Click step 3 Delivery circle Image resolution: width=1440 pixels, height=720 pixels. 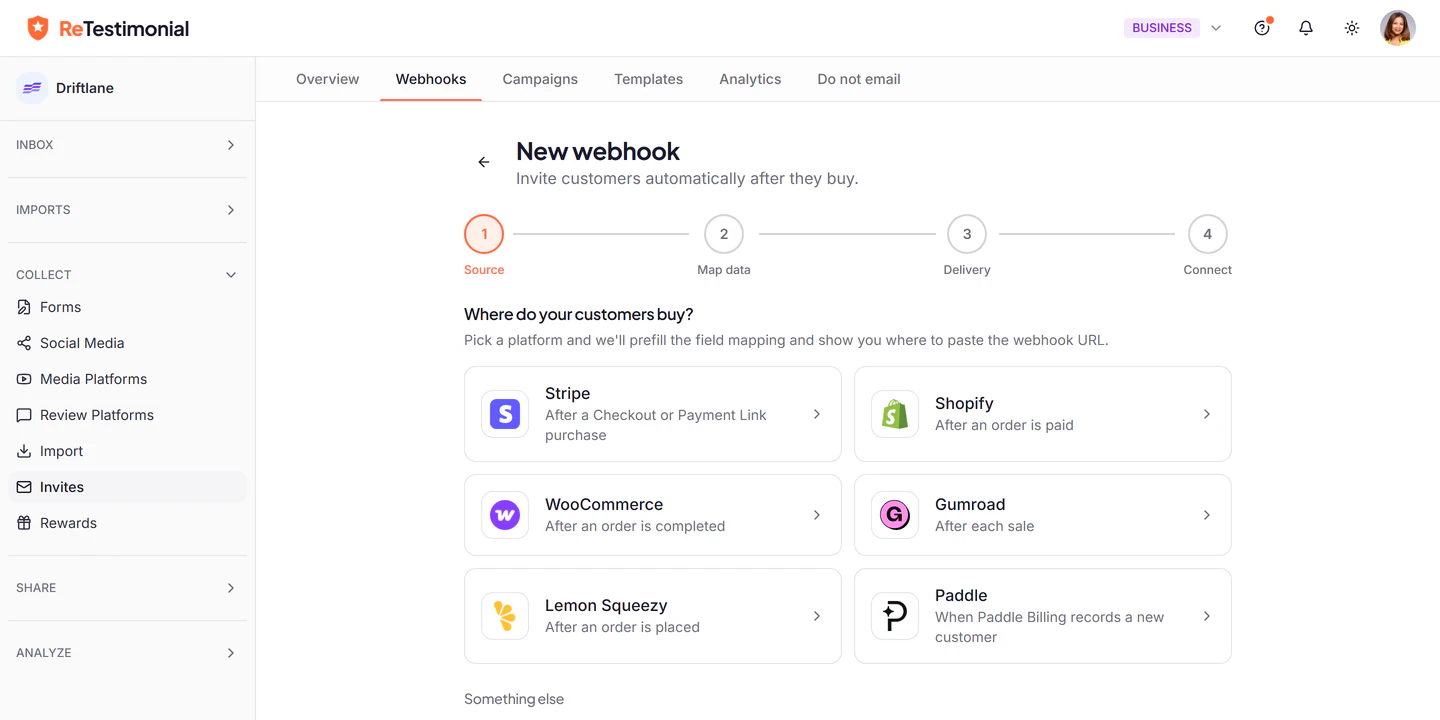tap(967, 234)
